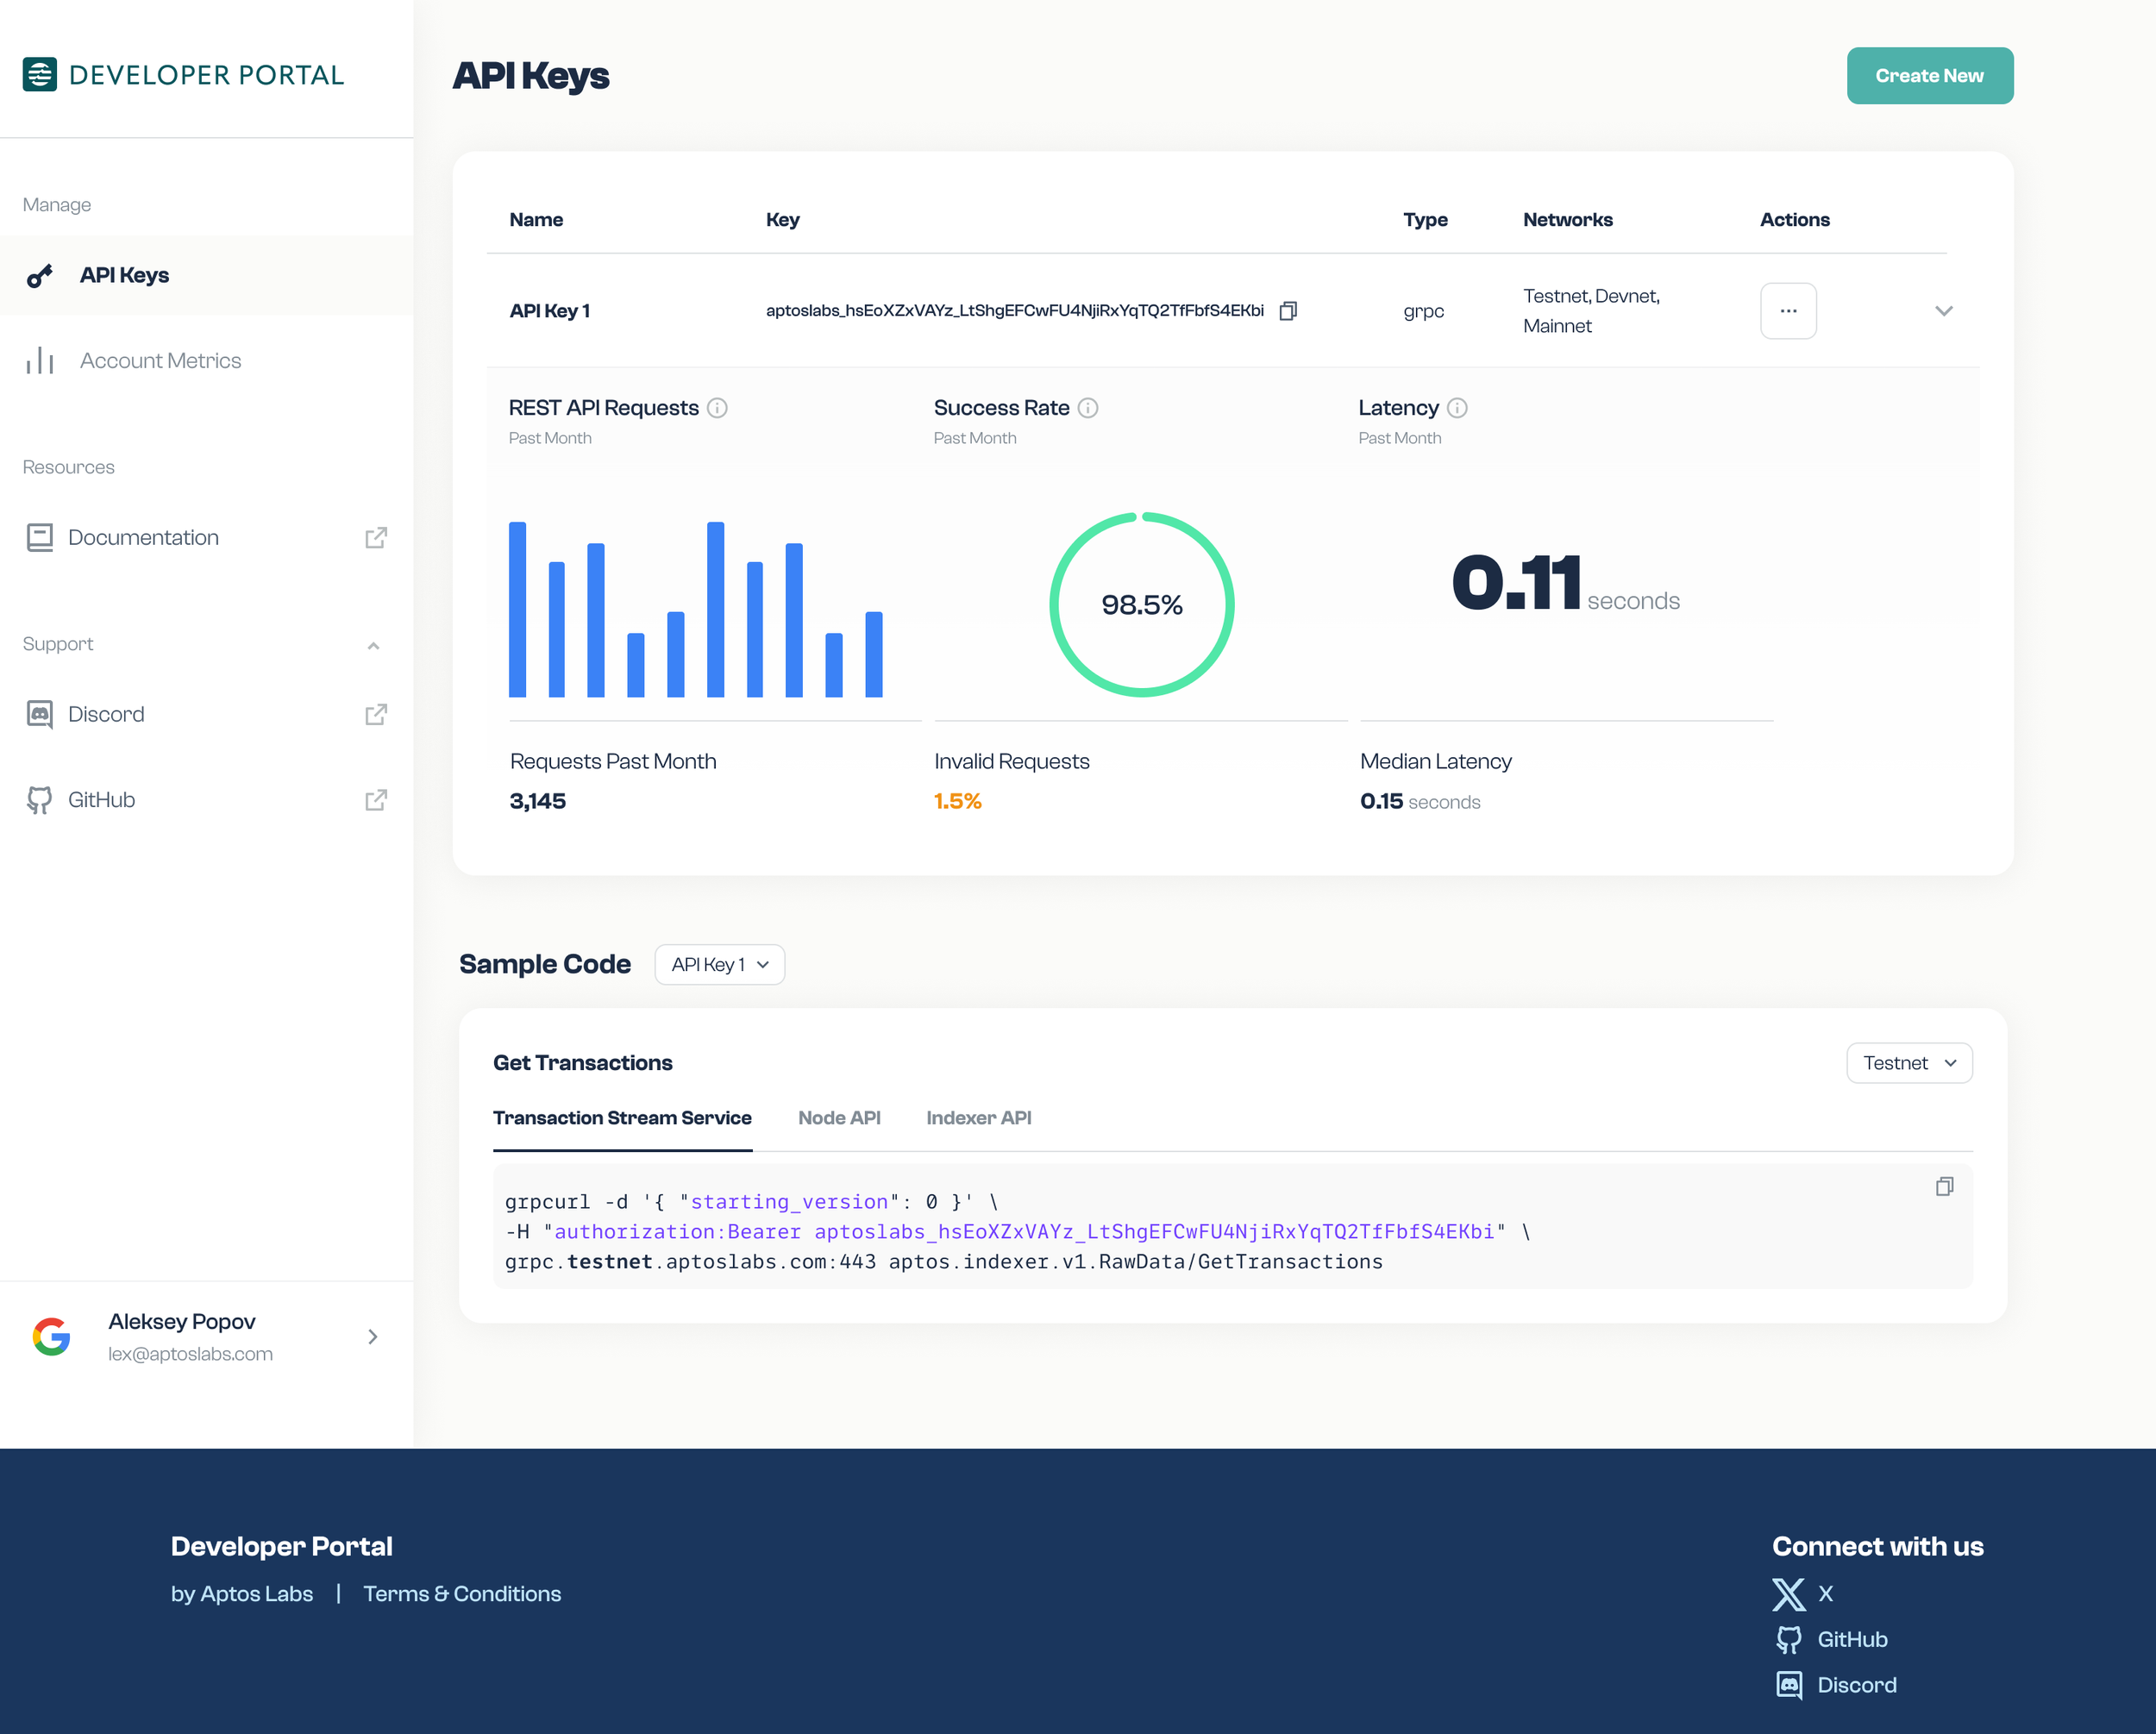2156x1734 pixels.
Task: Click the REST API requests bar chart
Action: 696,609
